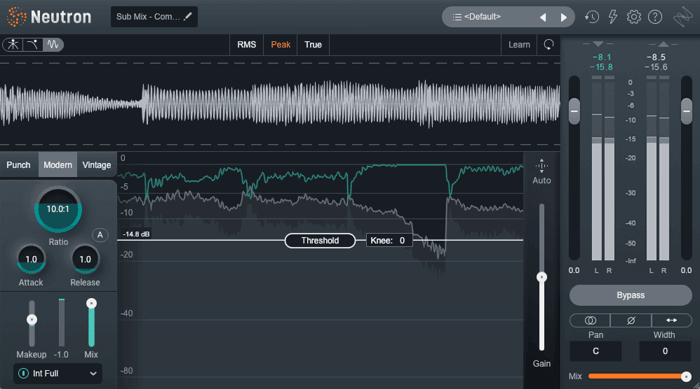Screen dimensions: 700x389
Task: Click the input RMS reading -15.8
Action: (x=601, y=67)
